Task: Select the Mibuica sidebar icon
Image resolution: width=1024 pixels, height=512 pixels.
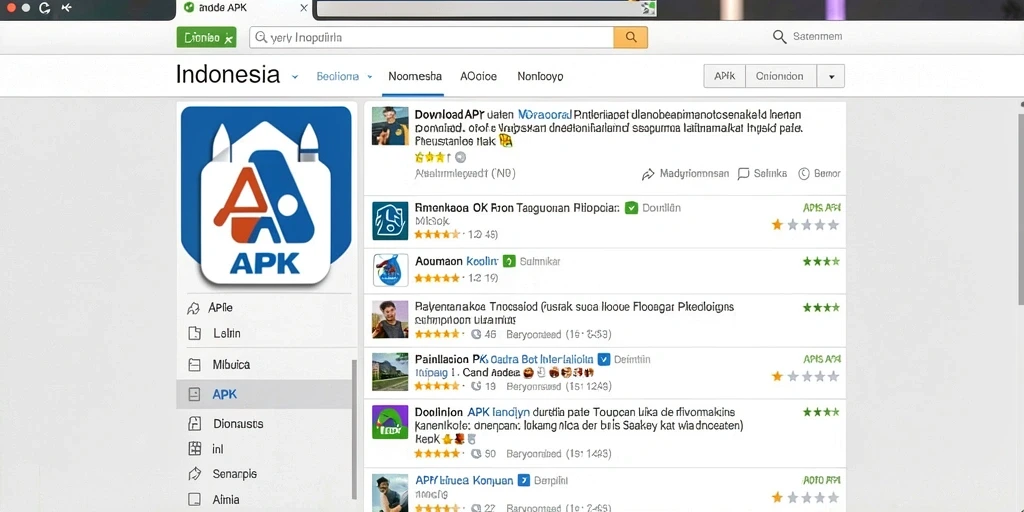Action: pyautogui.click(x=194, y=365)
